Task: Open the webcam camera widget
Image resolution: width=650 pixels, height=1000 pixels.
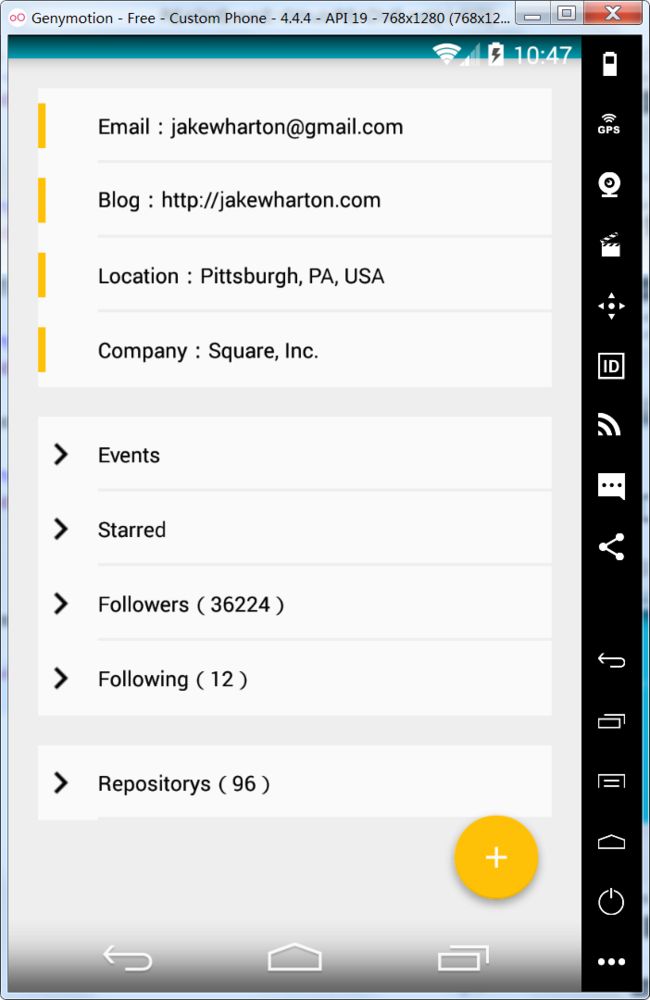Action: tap(610, 184)
